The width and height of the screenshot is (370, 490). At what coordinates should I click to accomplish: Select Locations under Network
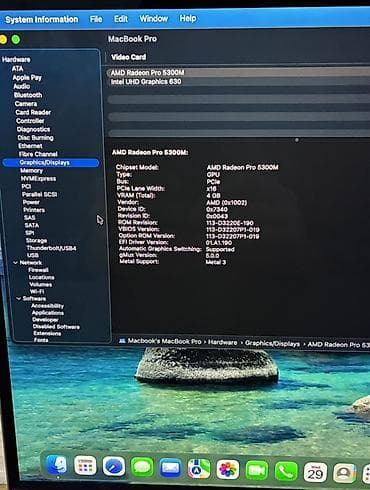click(x=42, y=277)
